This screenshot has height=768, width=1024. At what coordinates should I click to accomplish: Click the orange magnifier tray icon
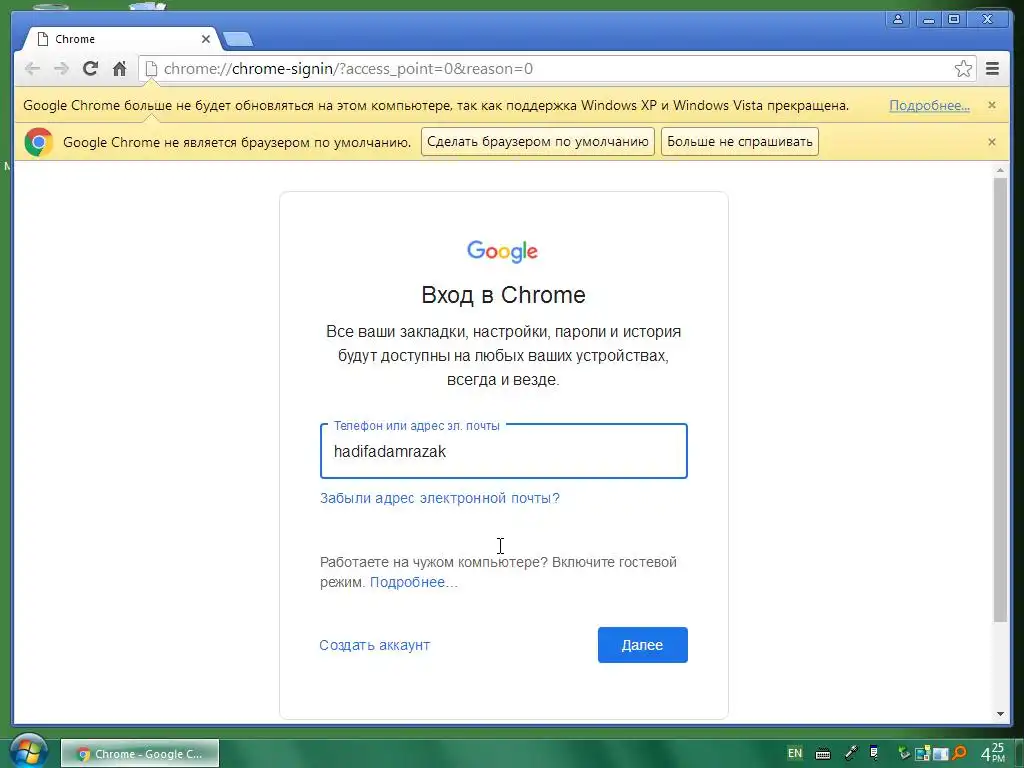pos(959,753)
